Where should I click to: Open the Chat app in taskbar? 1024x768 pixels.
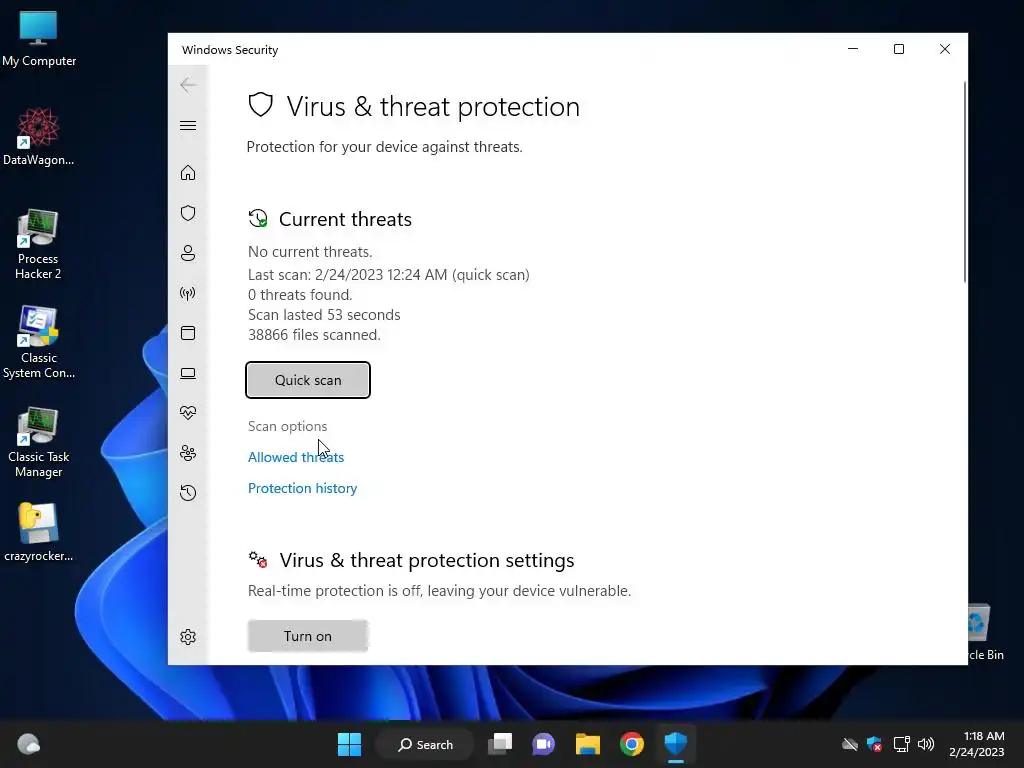click(543, 744)
